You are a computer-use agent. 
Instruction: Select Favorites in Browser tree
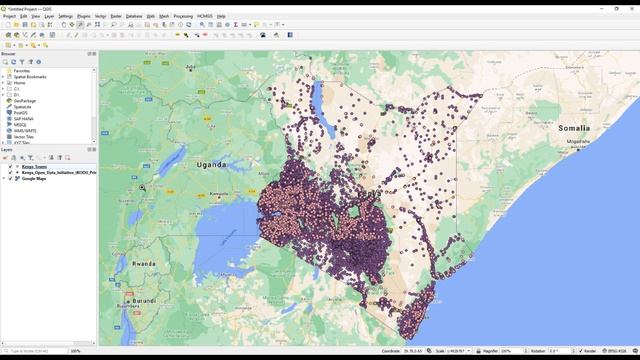(x=22, y=71)
